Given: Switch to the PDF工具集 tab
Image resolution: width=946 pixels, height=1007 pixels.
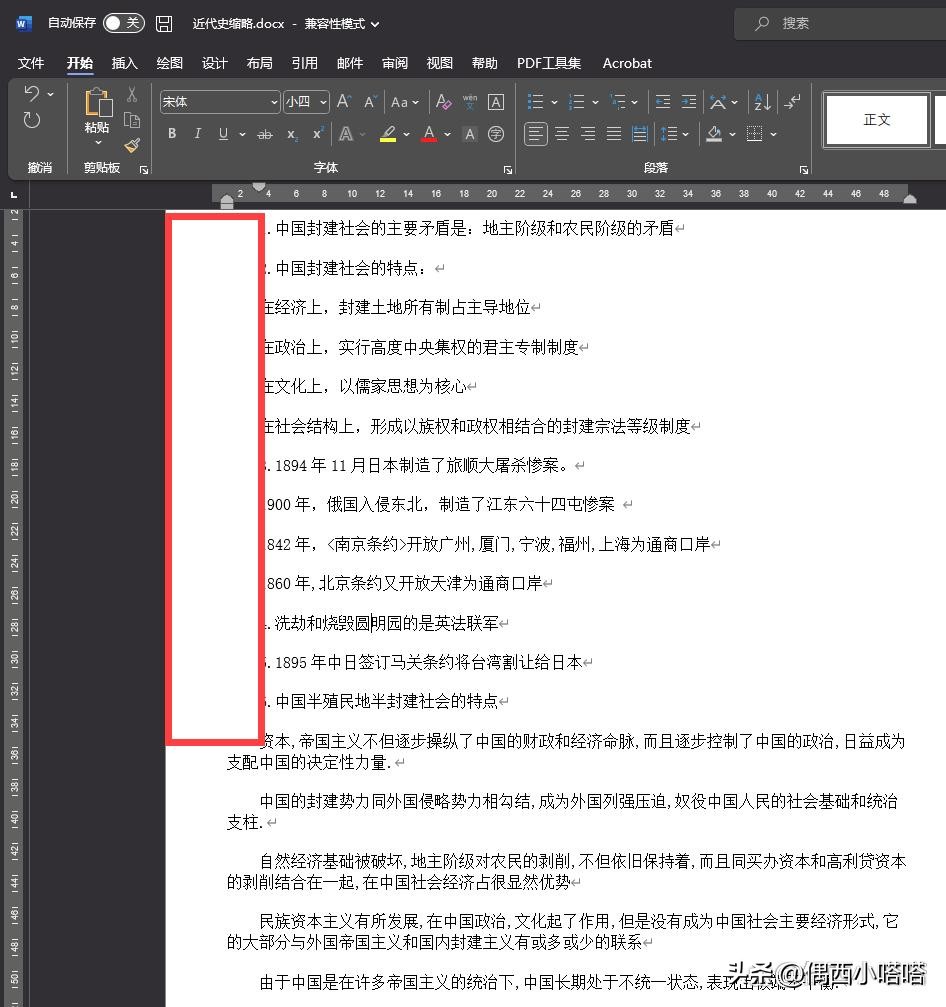Looking at the screenshot, I should 548,63.
